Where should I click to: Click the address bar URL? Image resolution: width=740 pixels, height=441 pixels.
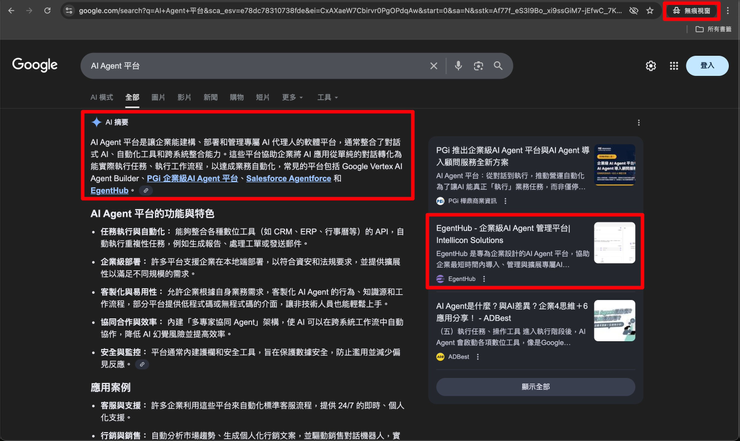click(350, 10)
